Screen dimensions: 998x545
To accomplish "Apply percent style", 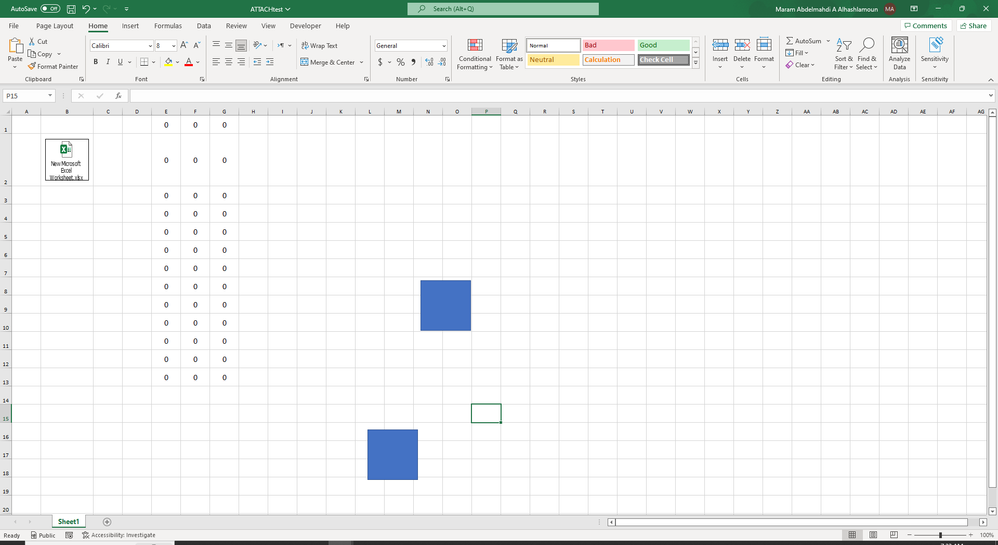I will point(400,62).
